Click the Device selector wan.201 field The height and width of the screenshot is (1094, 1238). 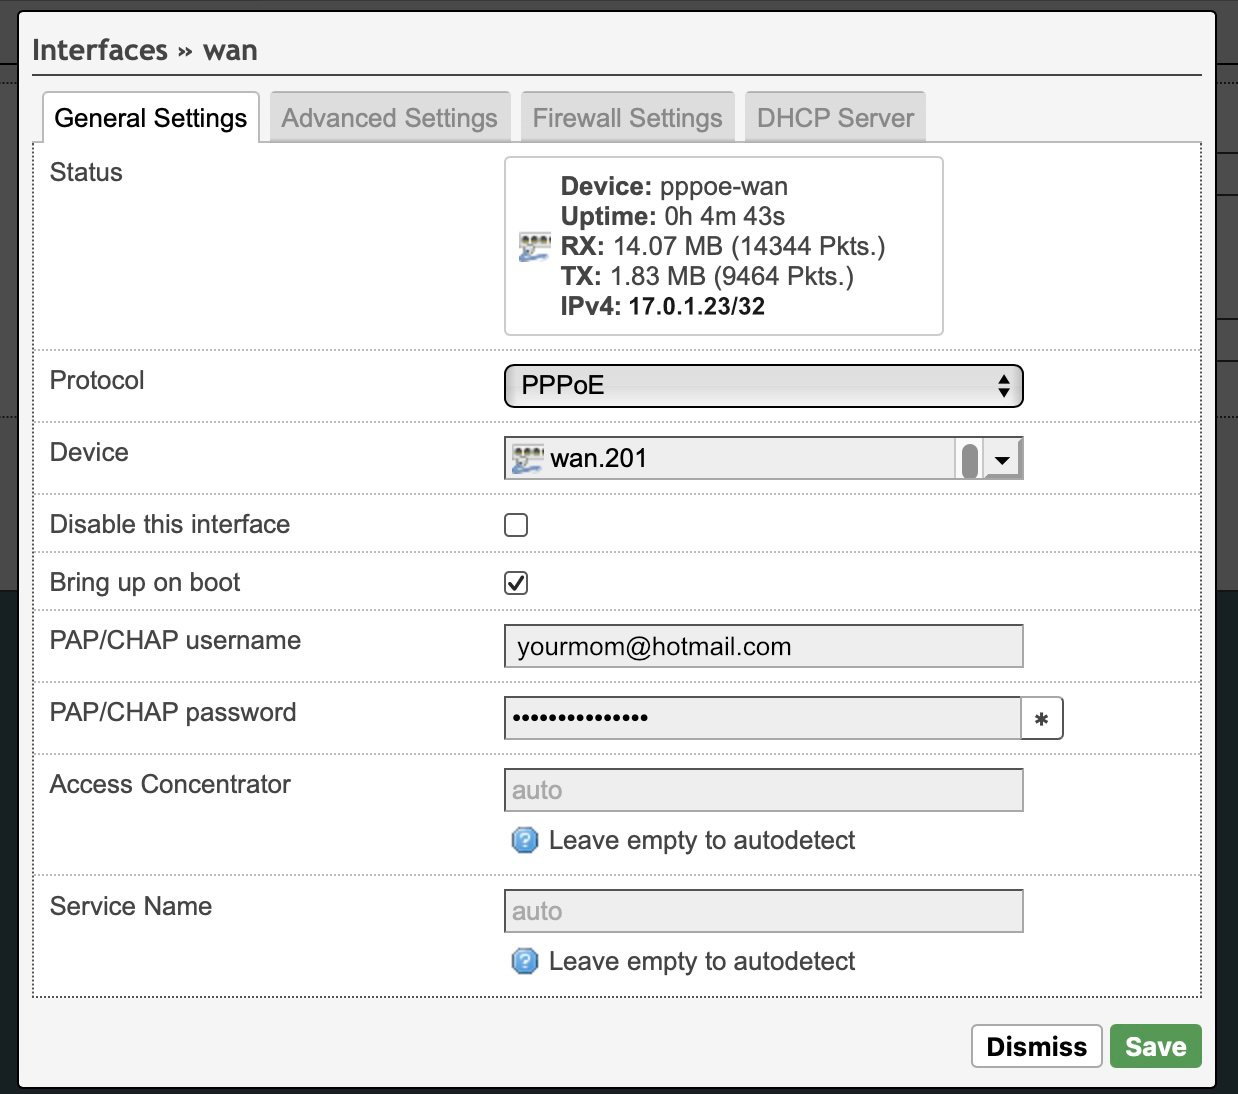point(764,458)
